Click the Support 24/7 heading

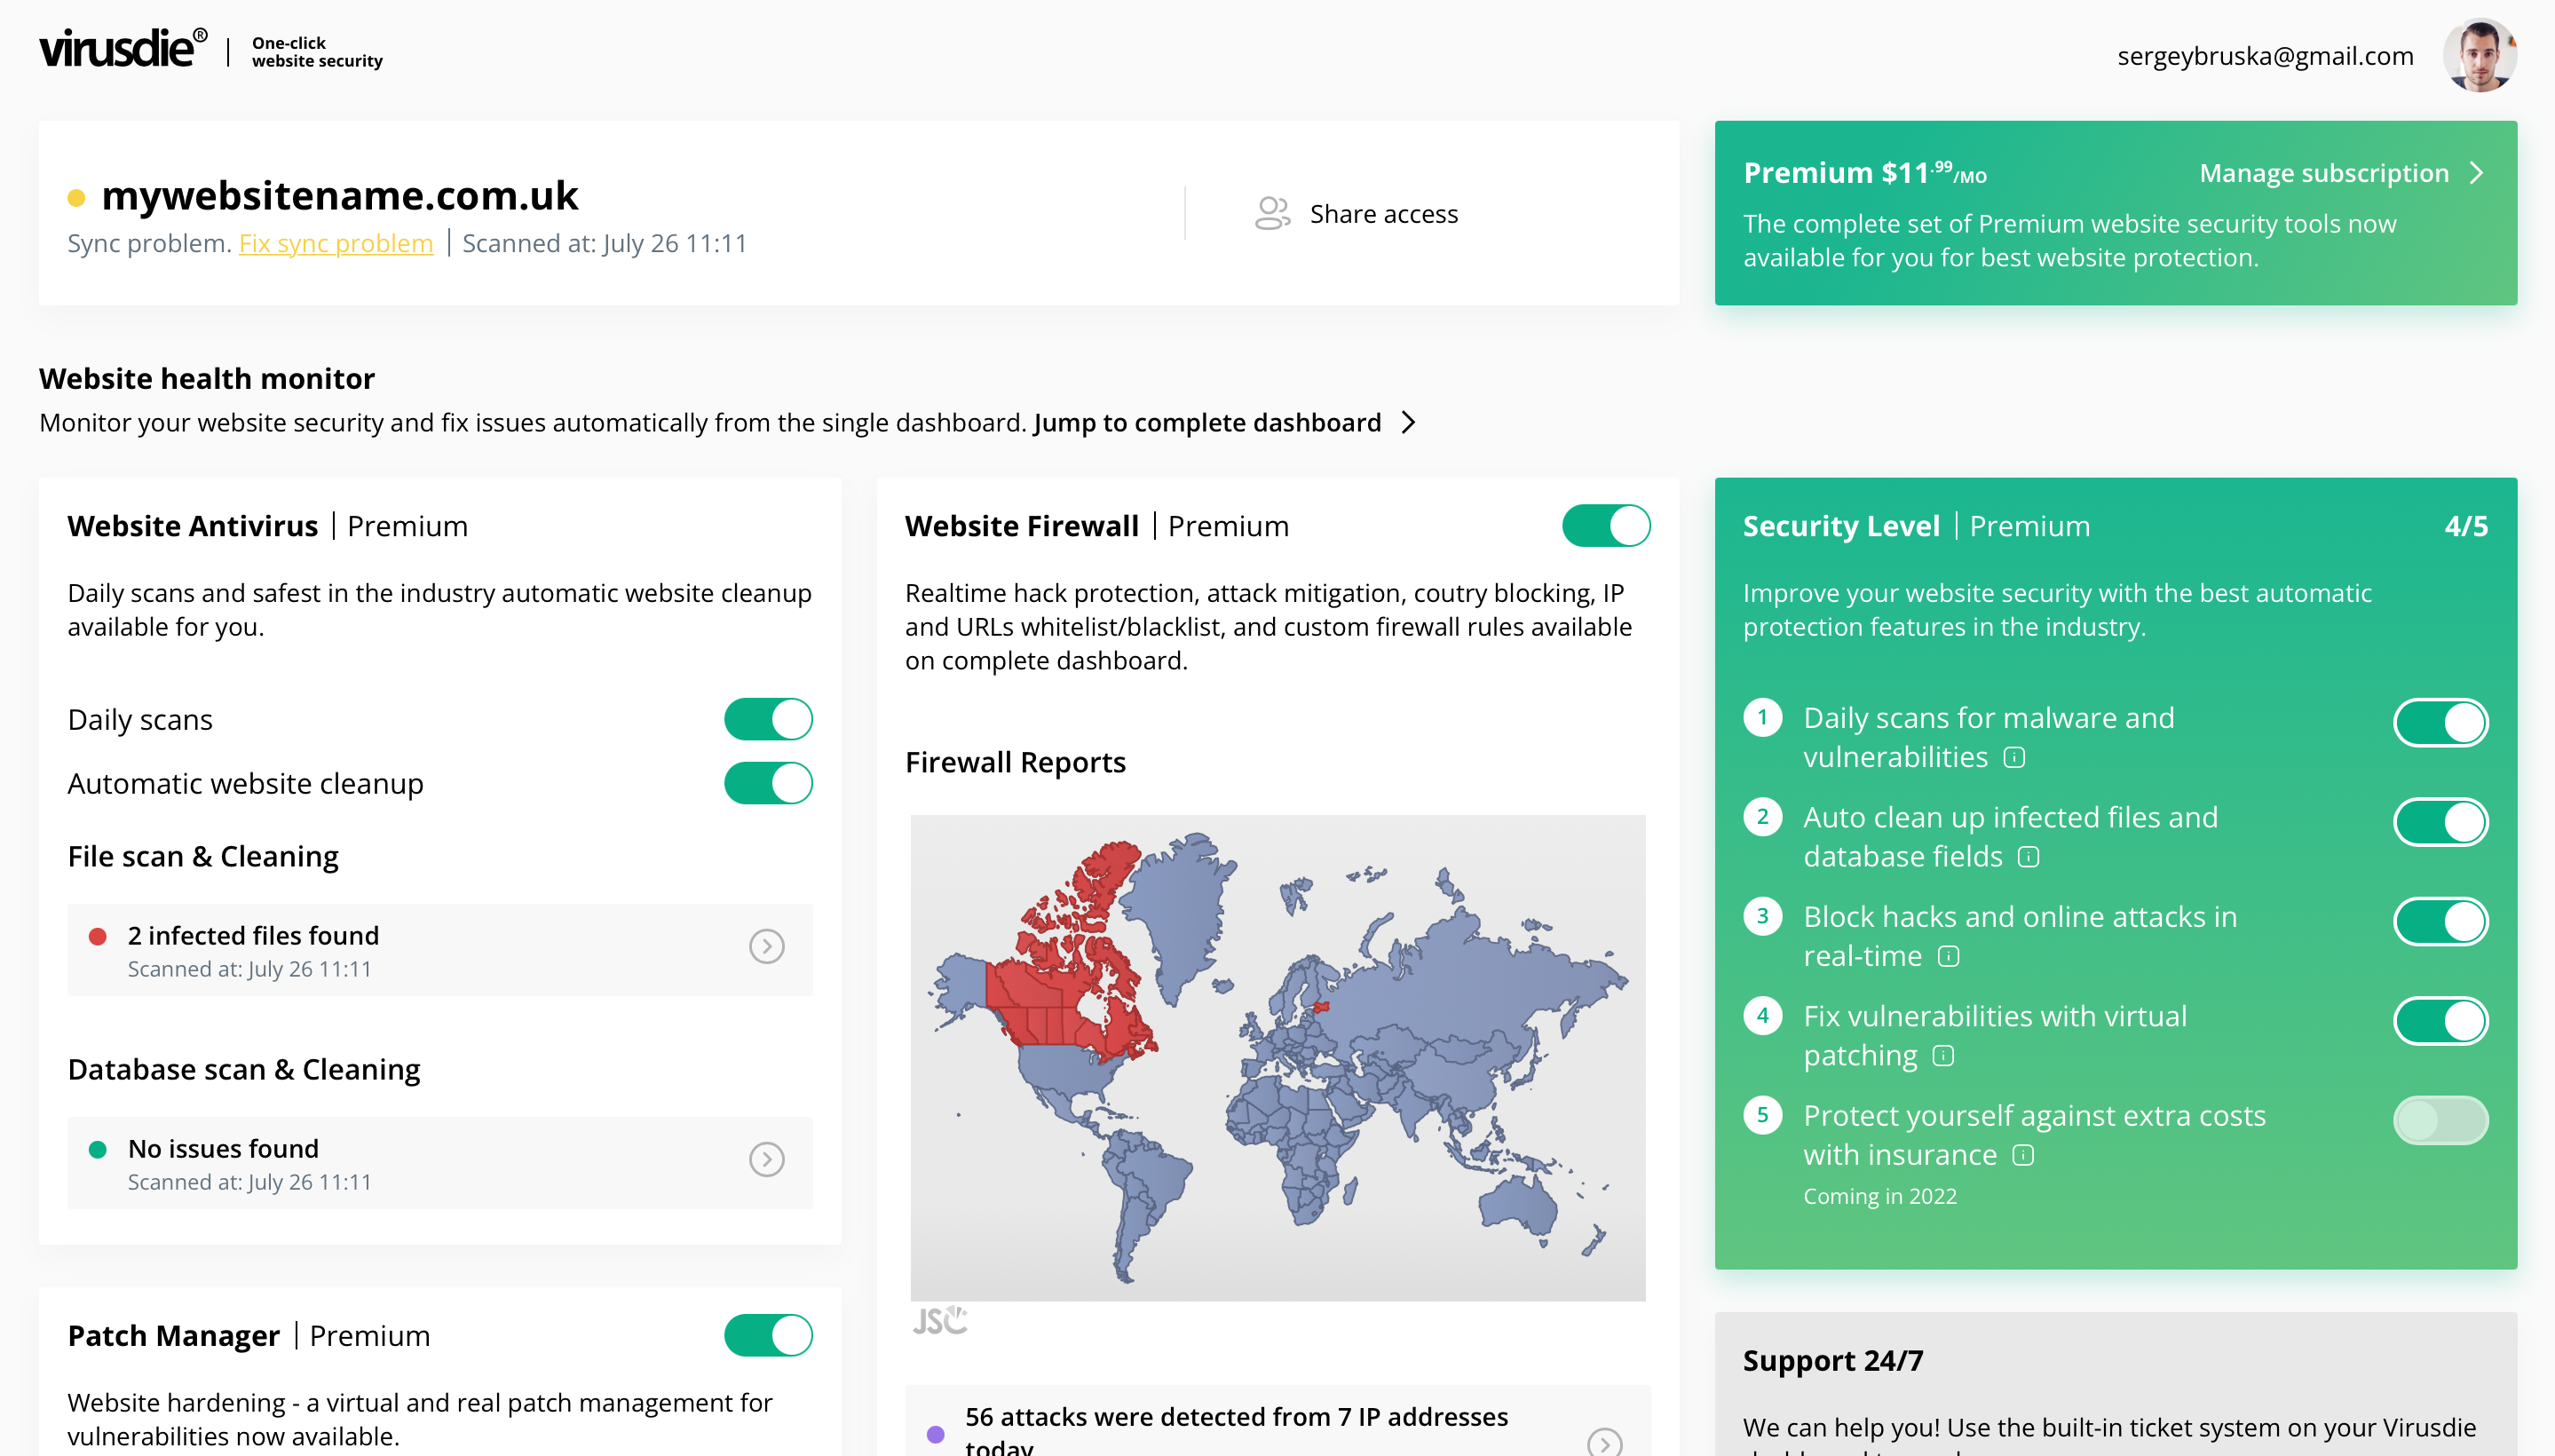[x=1833, y=1360]
